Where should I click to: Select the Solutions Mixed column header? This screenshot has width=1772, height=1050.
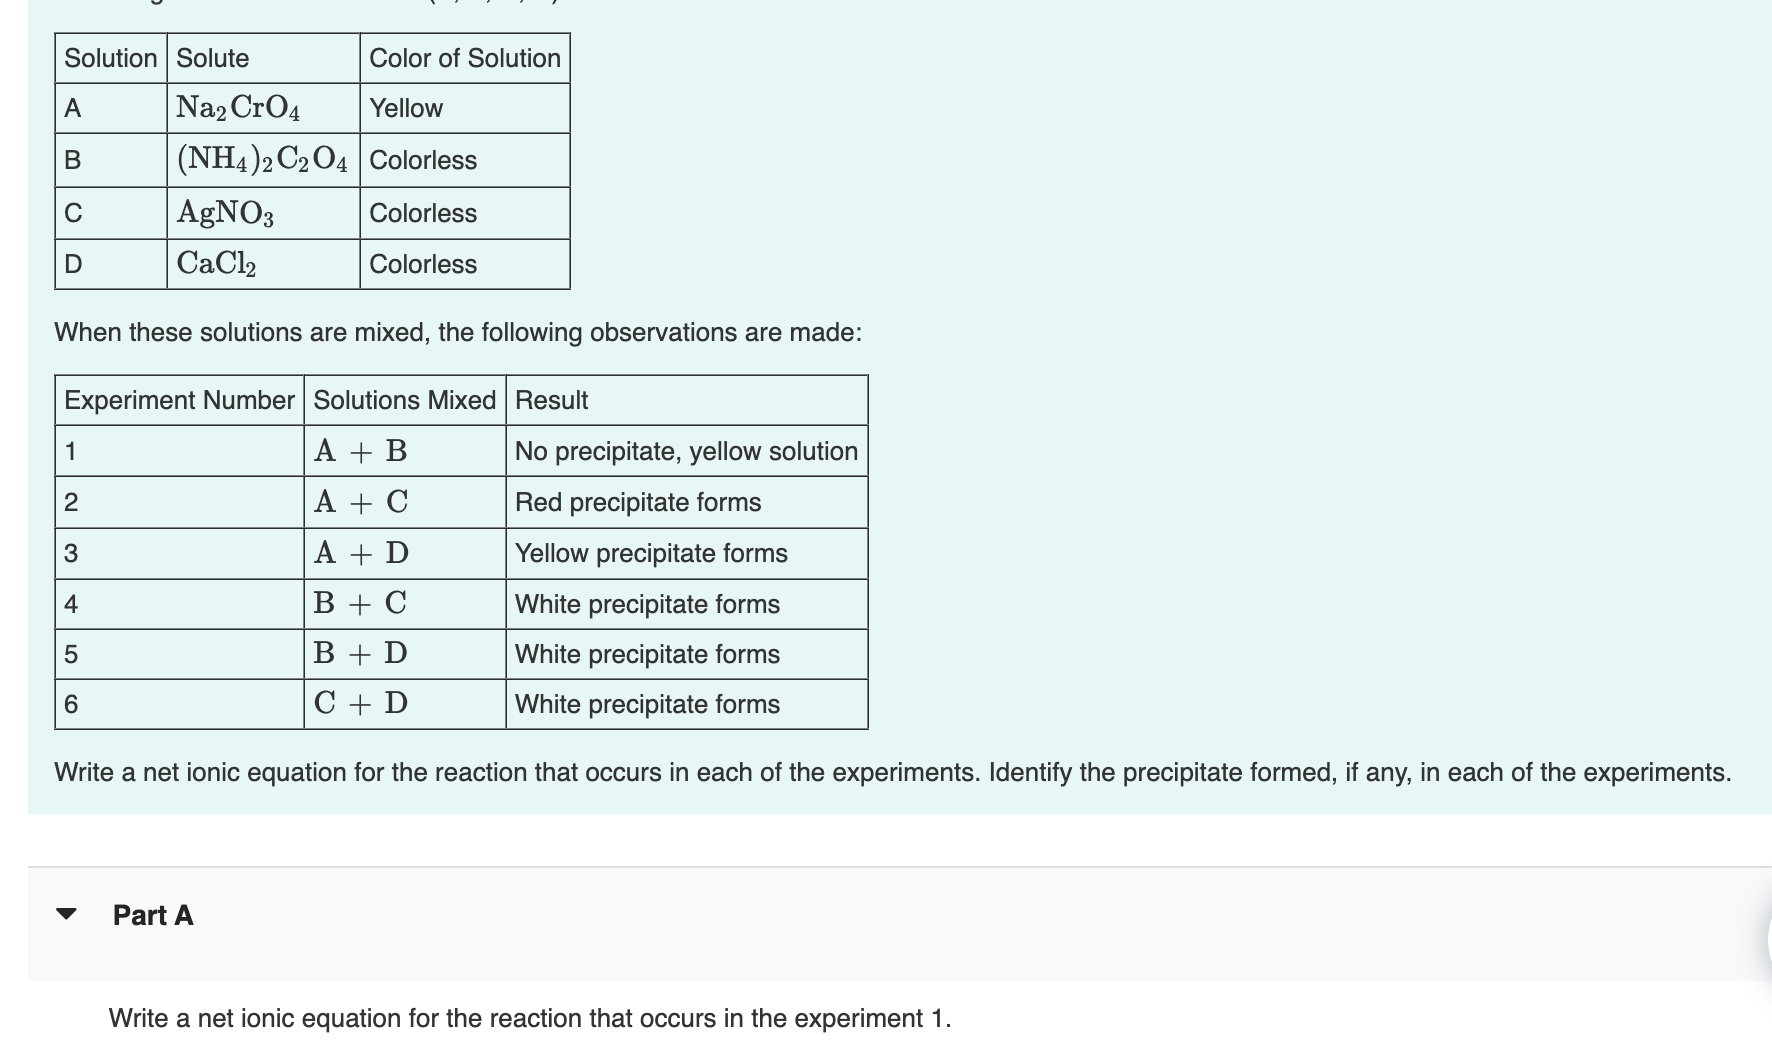click(x=404, y=400)
